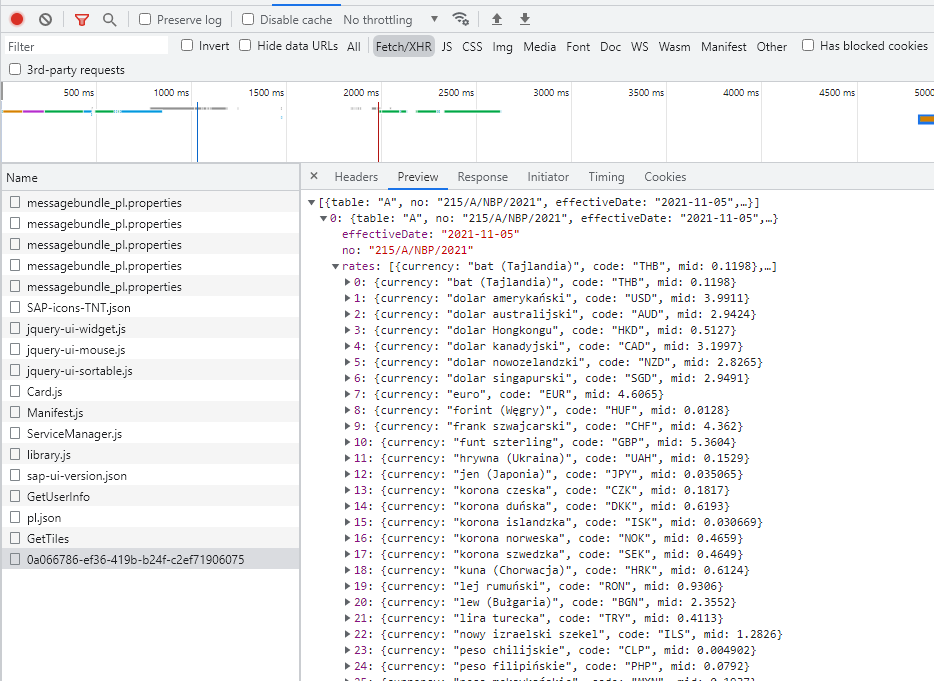Select Fetch/XHR type filter
This screenshot has width=934, height=681.
click(x=404, y=46)
